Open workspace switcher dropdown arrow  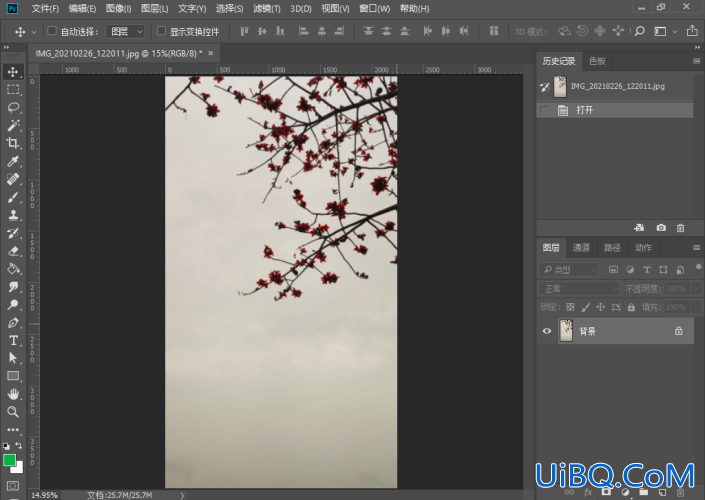(x=675, y=31)
